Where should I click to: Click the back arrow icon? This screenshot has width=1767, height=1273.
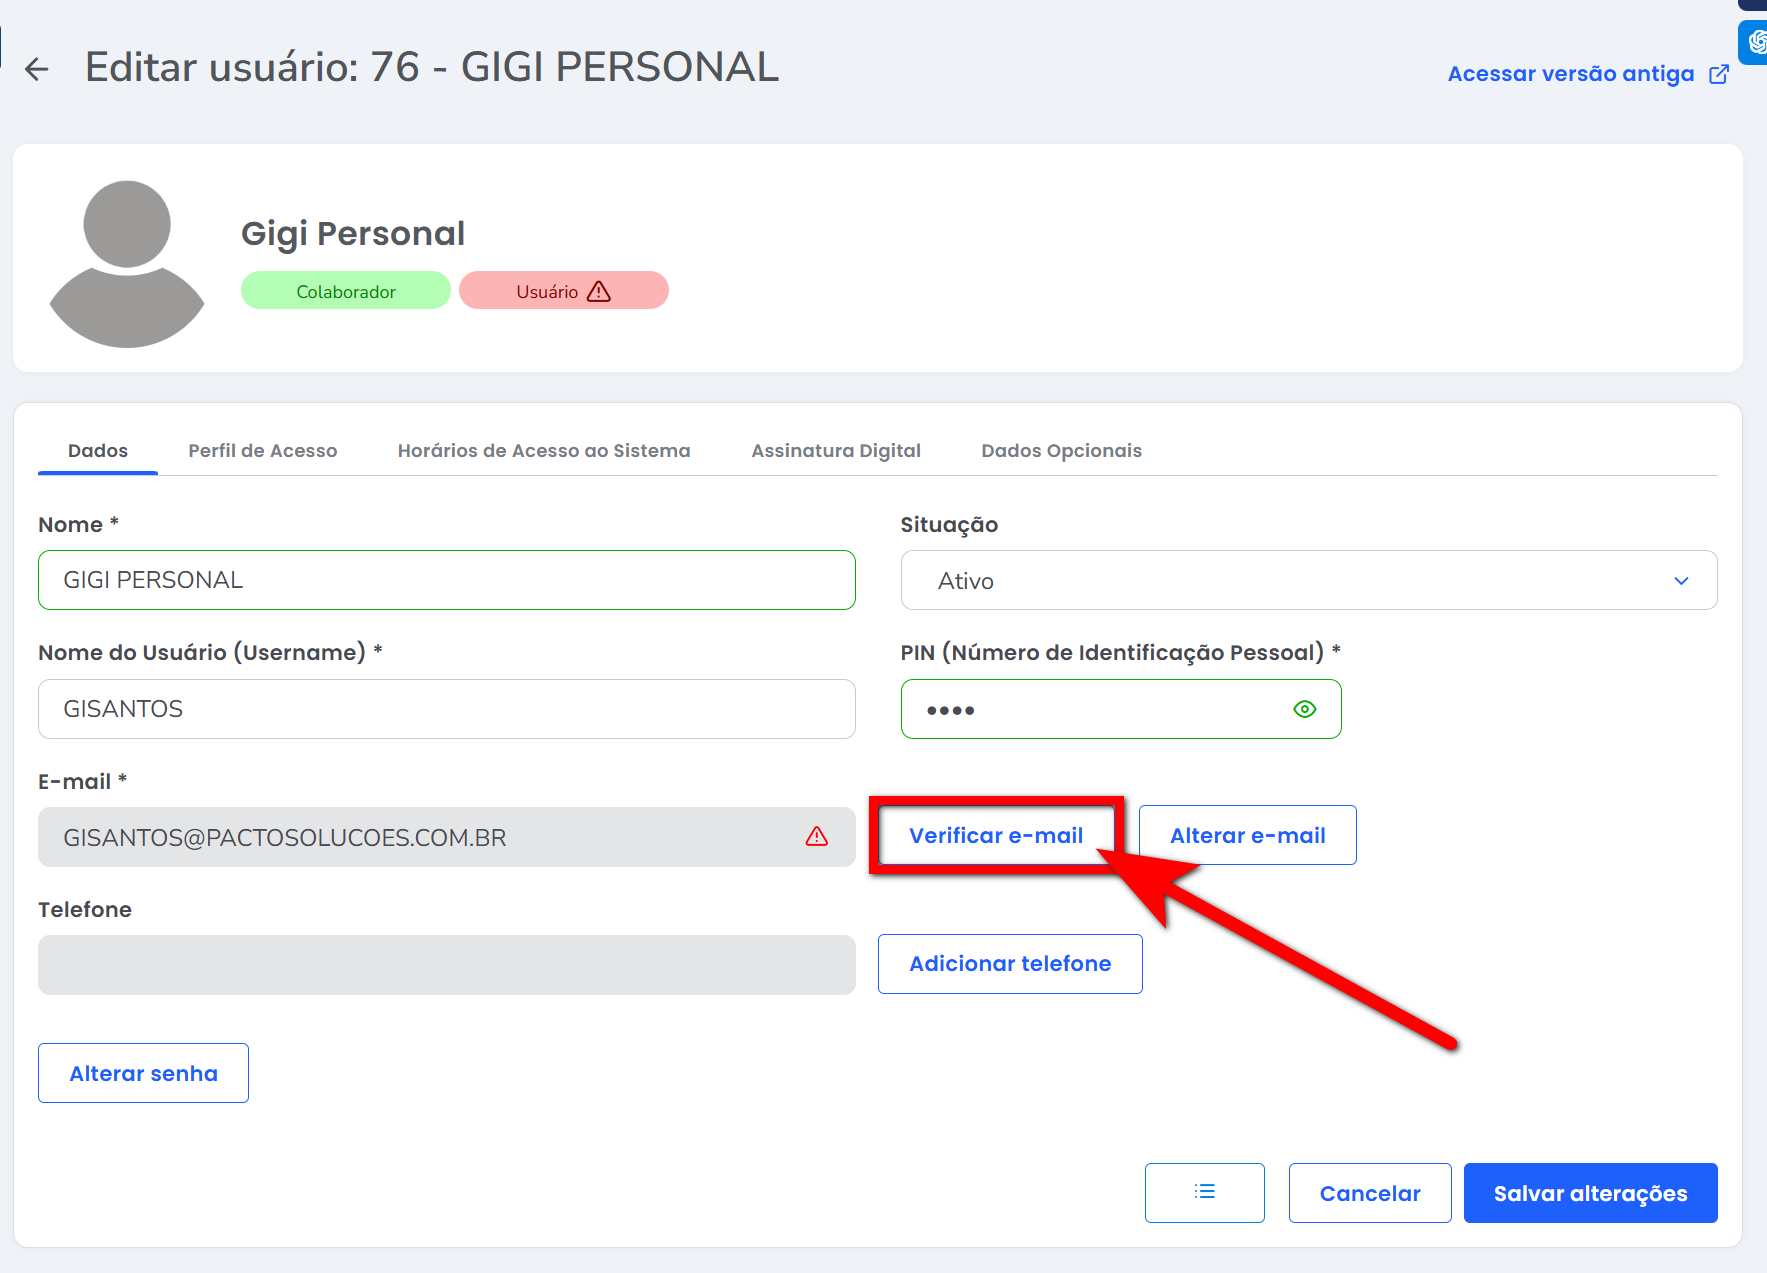coord(37,69)
